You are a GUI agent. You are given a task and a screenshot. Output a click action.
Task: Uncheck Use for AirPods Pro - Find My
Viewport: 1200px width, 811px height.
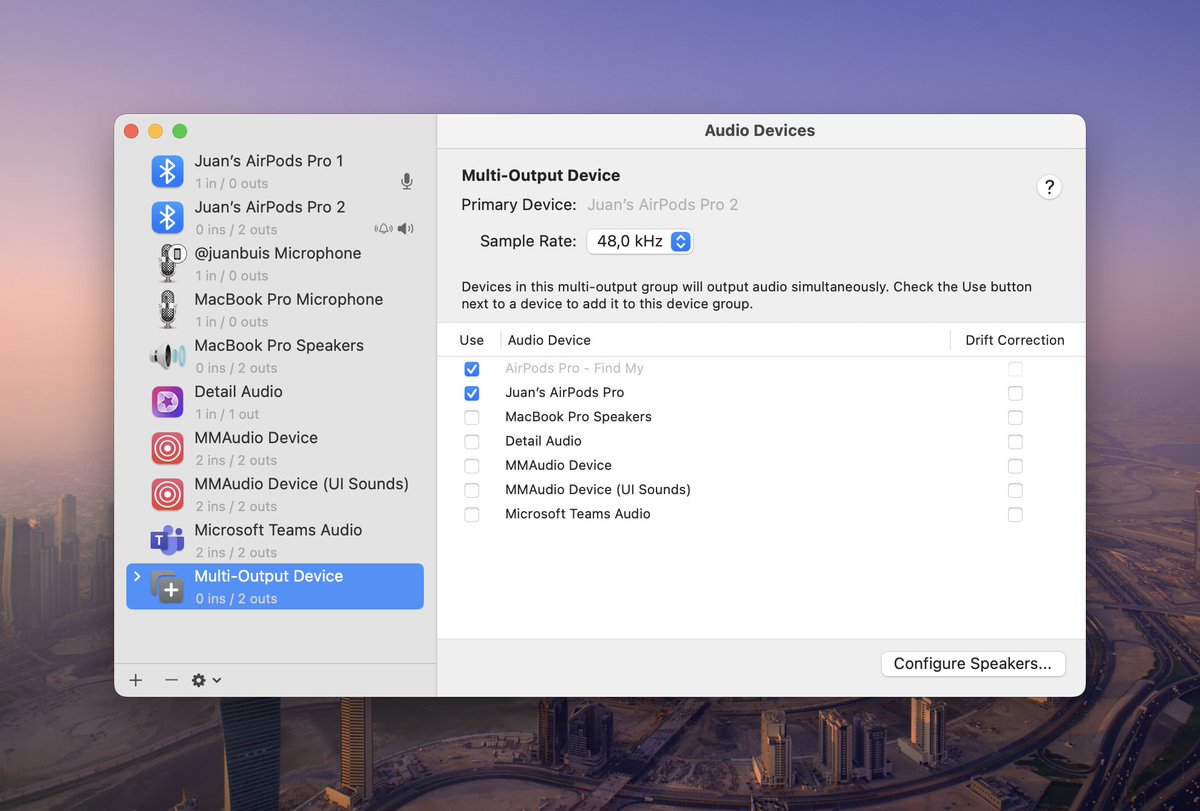pos(472,369)
